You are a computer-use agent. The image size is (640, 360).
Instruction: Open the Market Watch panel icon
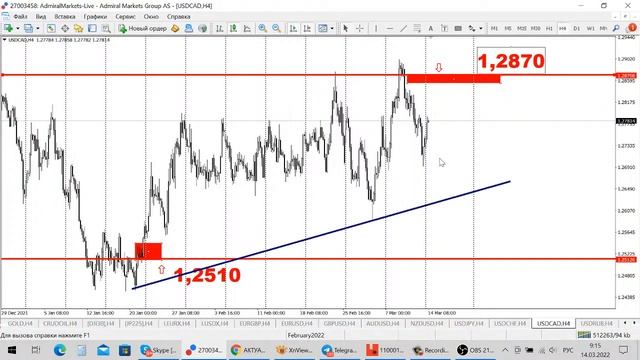click(51, 28)
